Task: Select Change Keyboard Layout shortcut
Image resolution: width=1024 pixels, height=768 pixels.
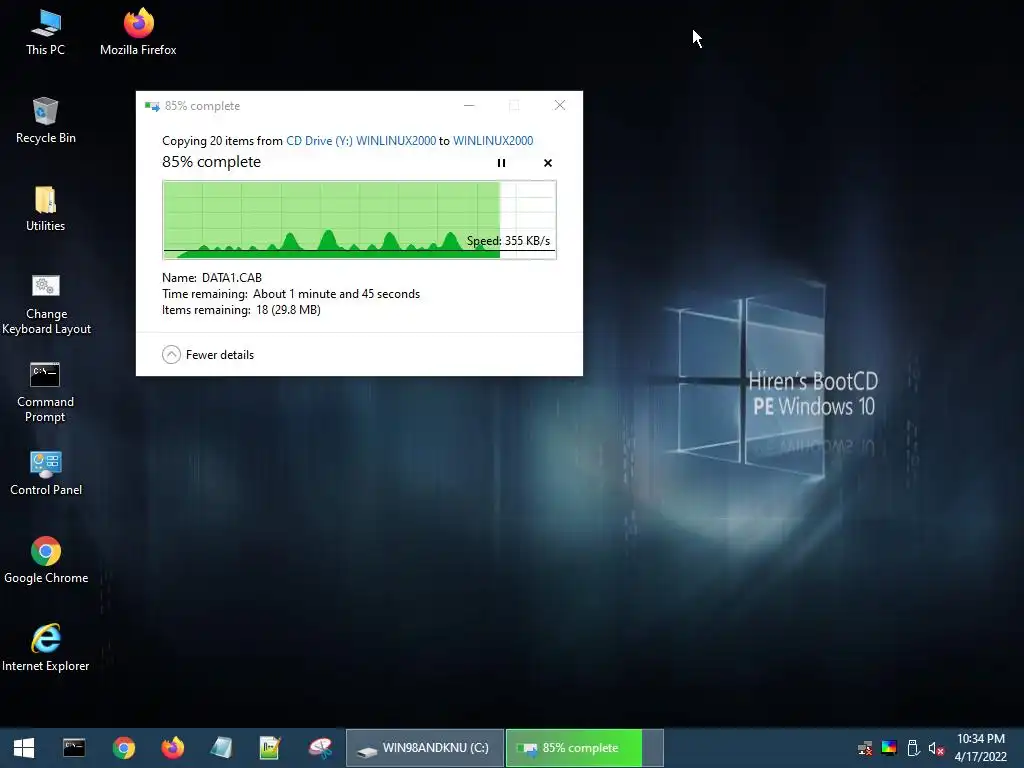Action: point(46,304)
